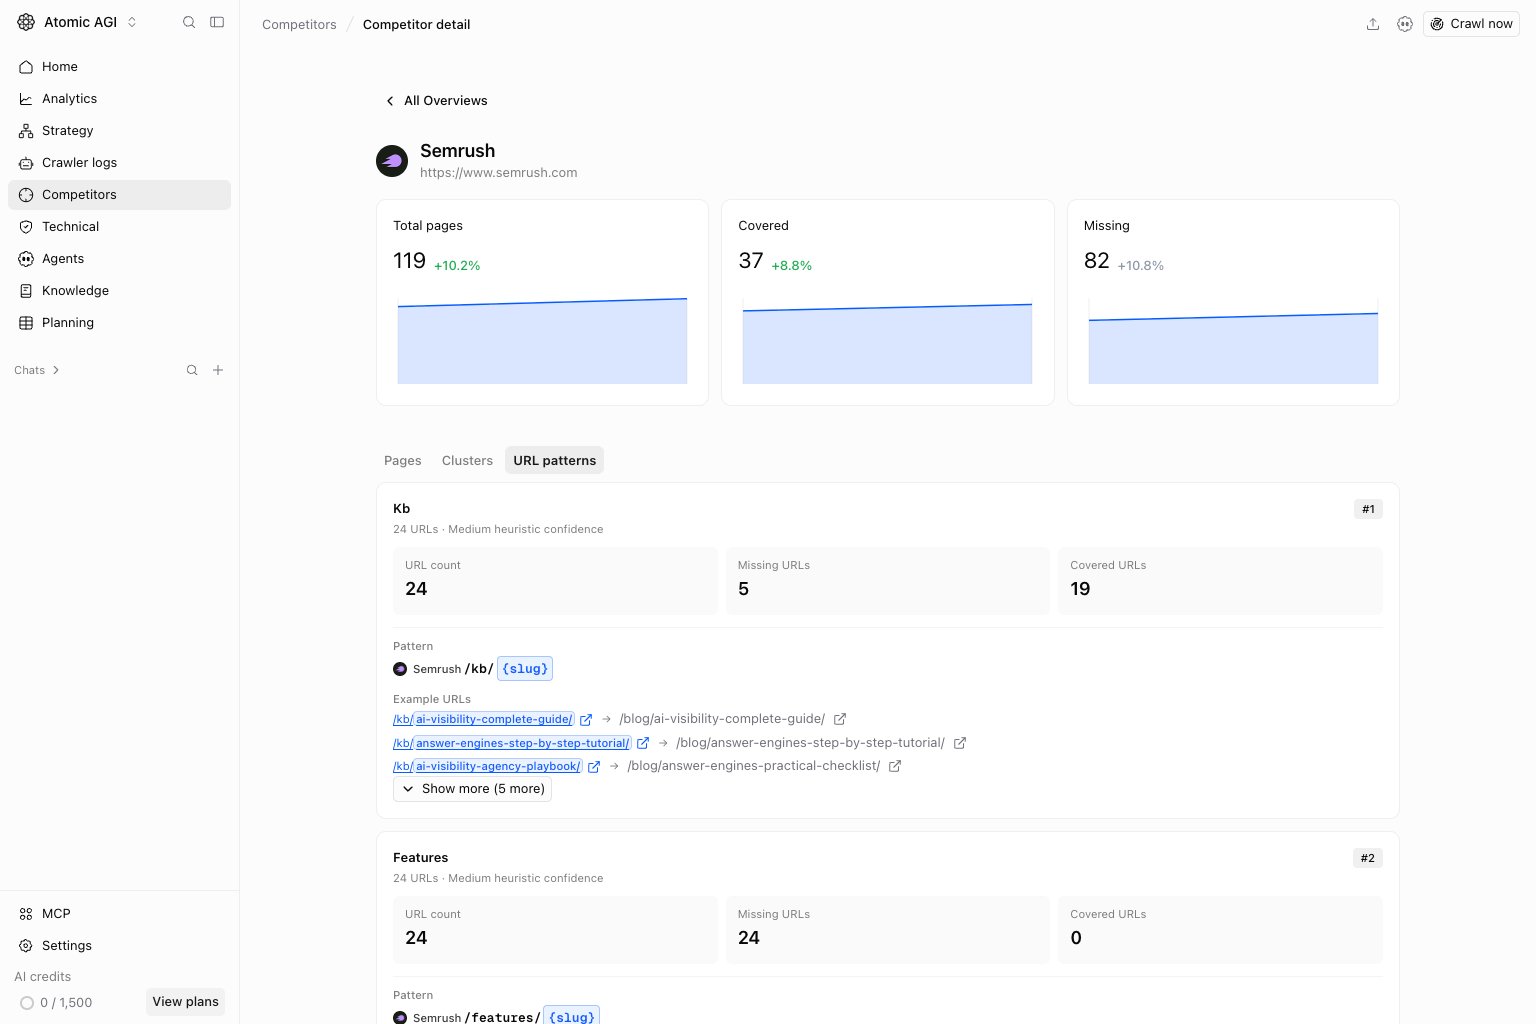Click Competitors breadcrumb link

[x=299, y=24]
